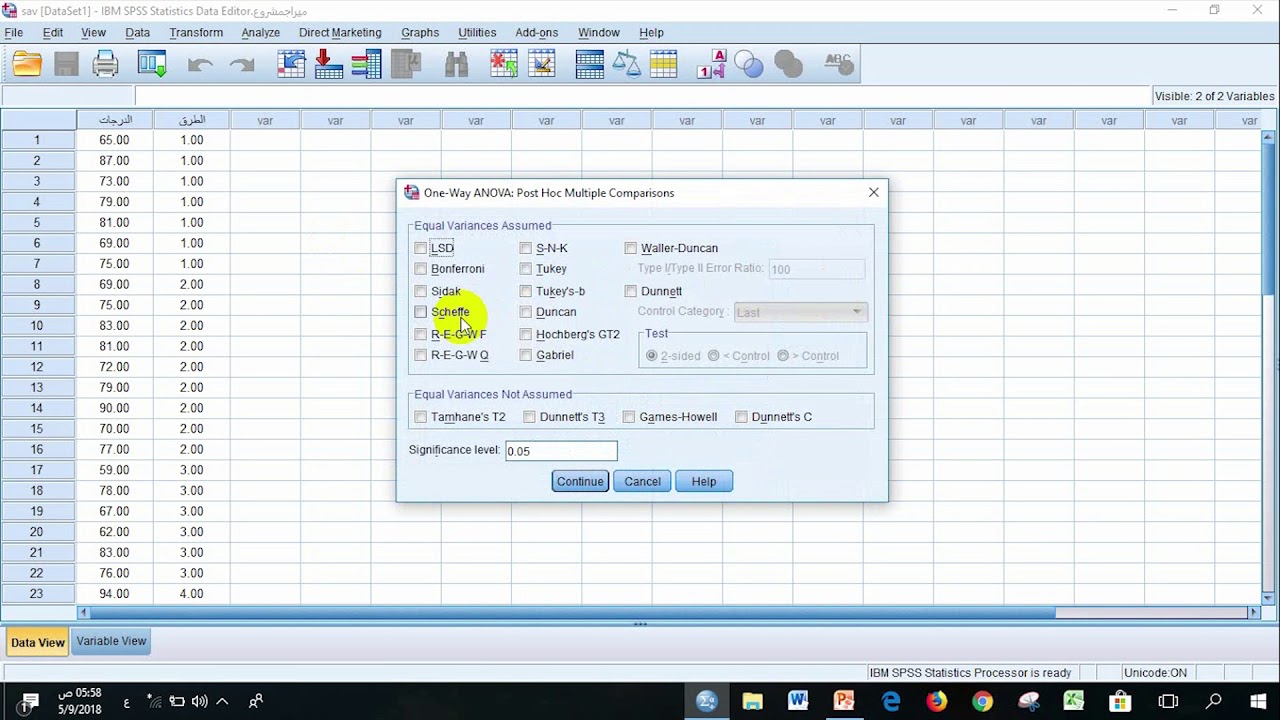Switch to Word in the taskbar
The image size is (1280, 720).
(798, 701)
